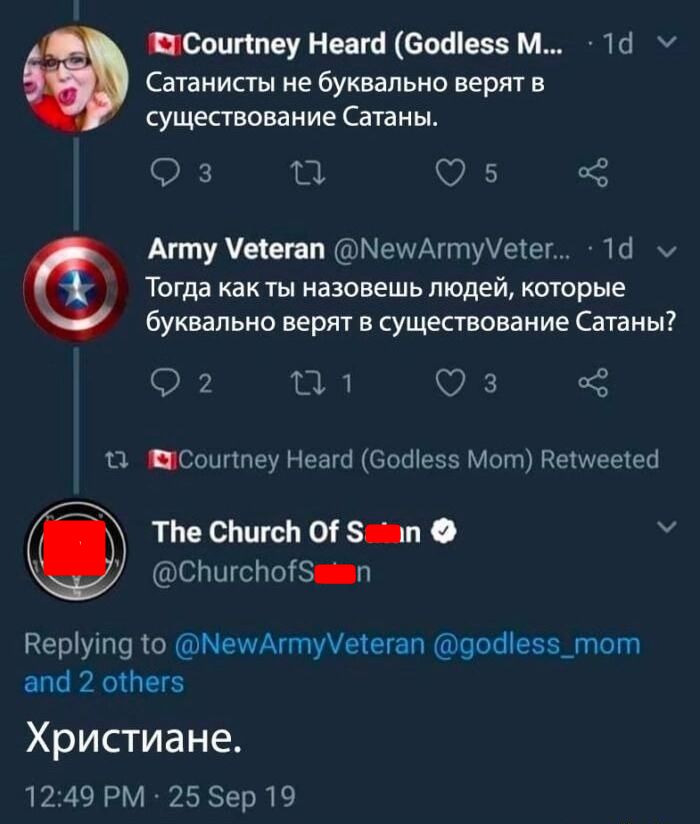Show the "and 2 others" recipients
Screen dimensions: 700x824
(104, 682)
